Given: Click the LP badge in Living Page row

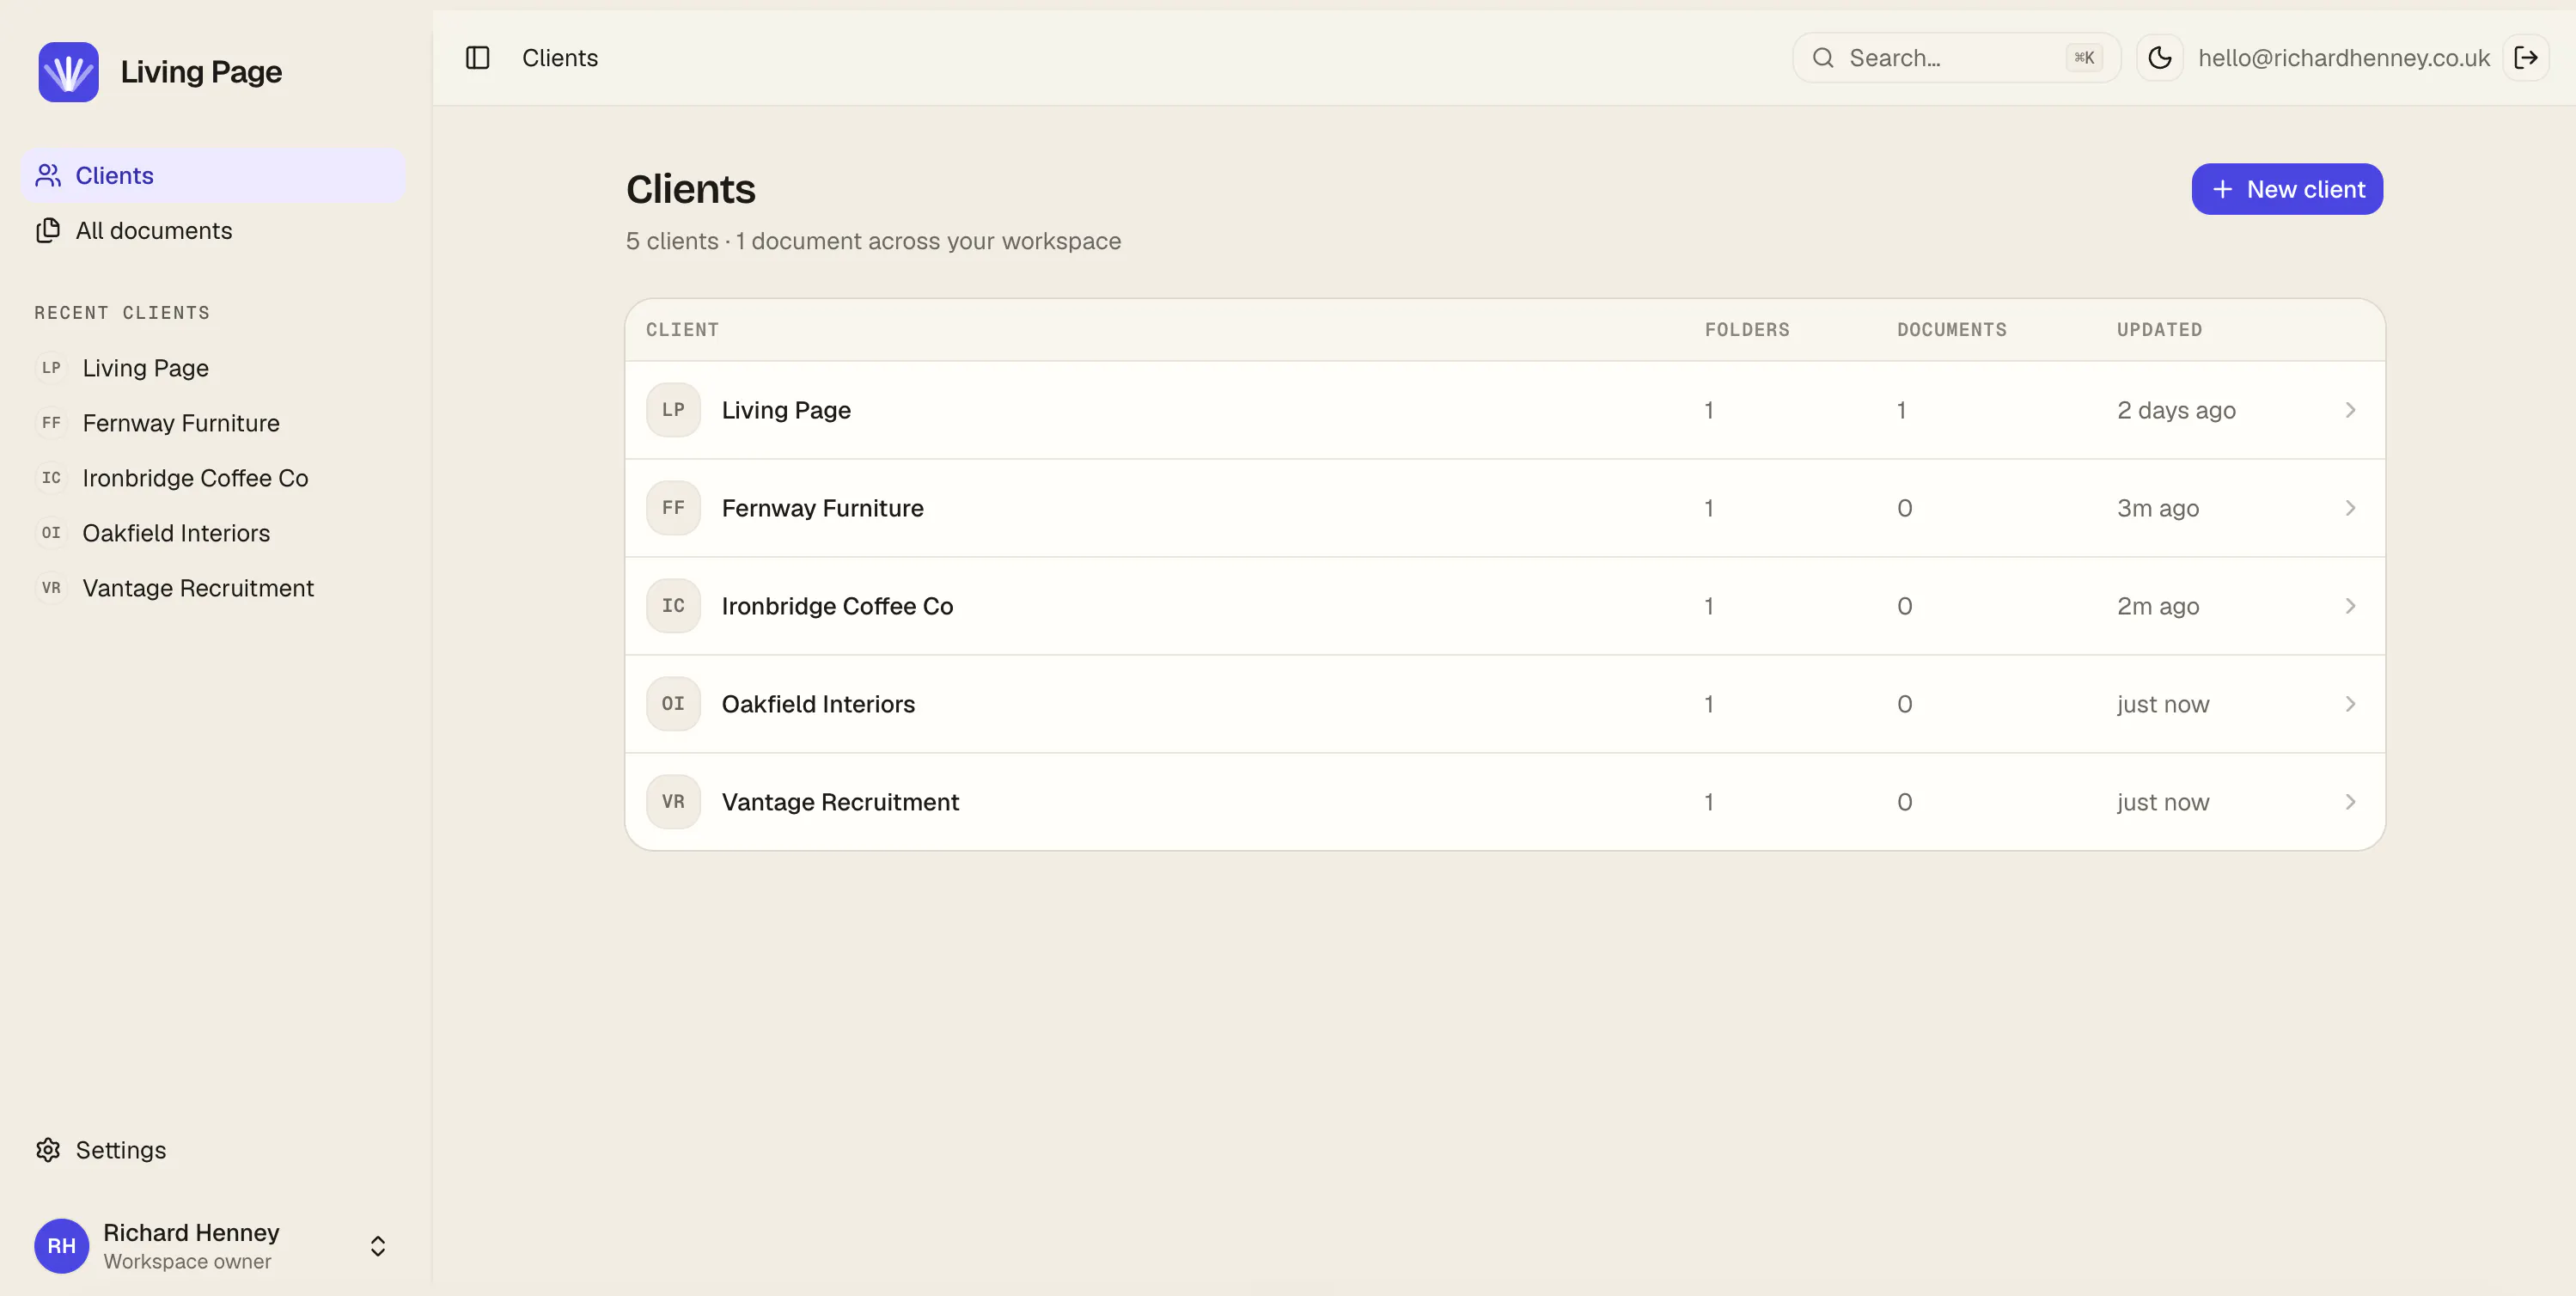Looking at the screenshot, I should coord(673,410).
